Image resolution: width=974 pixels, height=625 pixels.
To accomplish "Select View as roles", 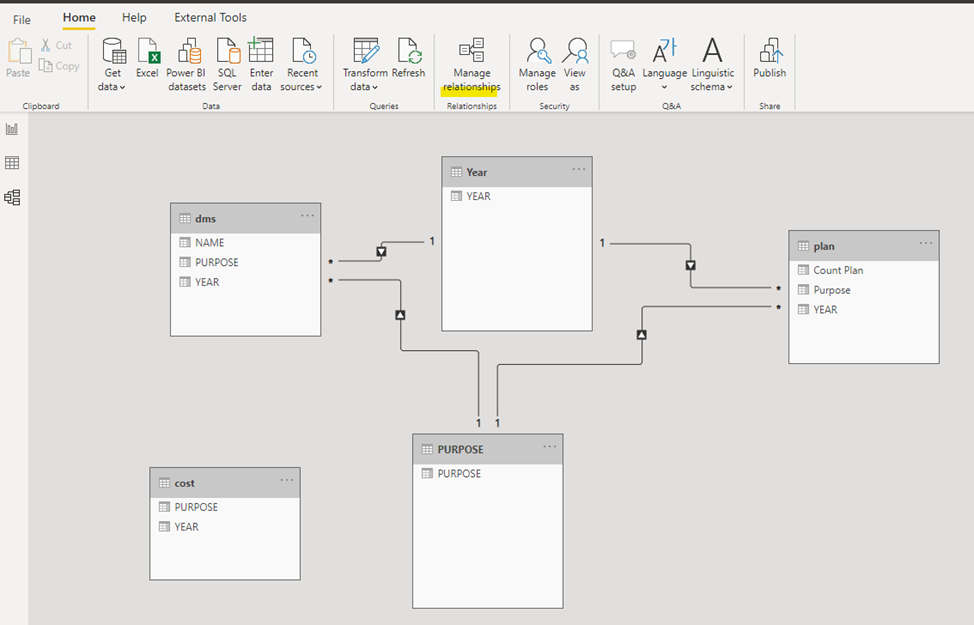I will click(575, 65).
